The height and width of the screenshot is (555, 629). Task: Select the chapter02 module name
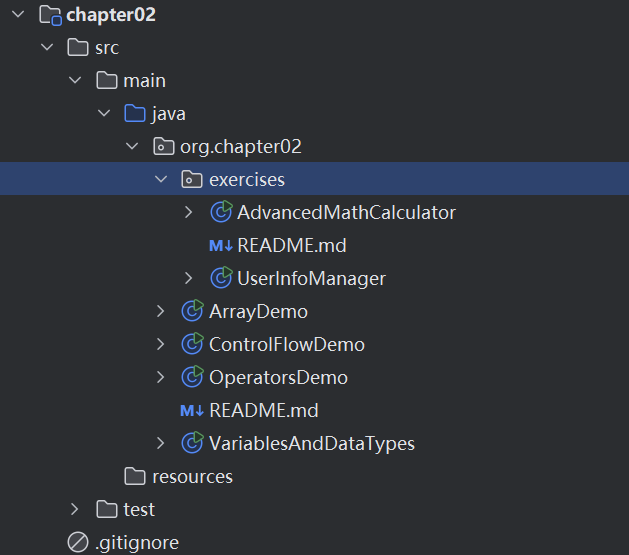111,15
